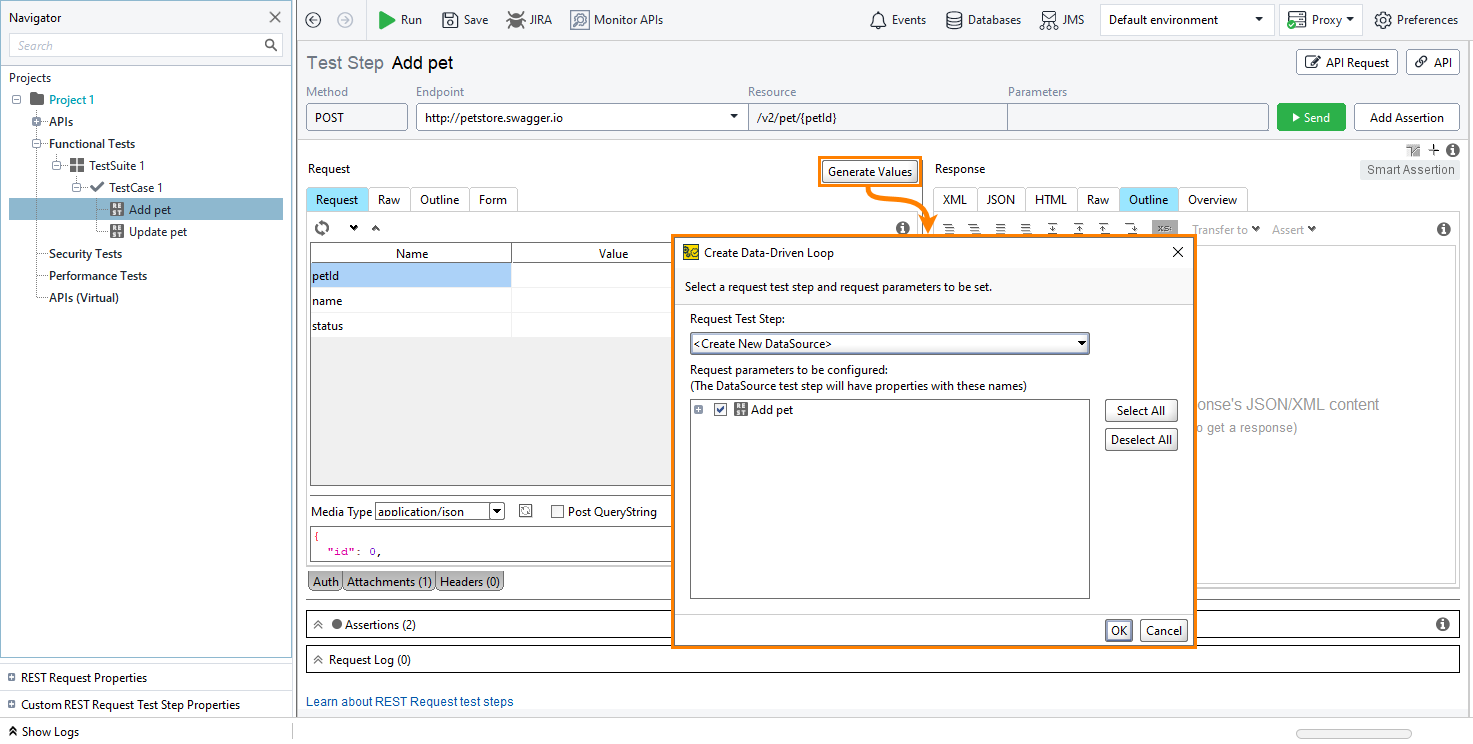
Task: Open the Request Test Step dropdown
Action: click(890, 343)
